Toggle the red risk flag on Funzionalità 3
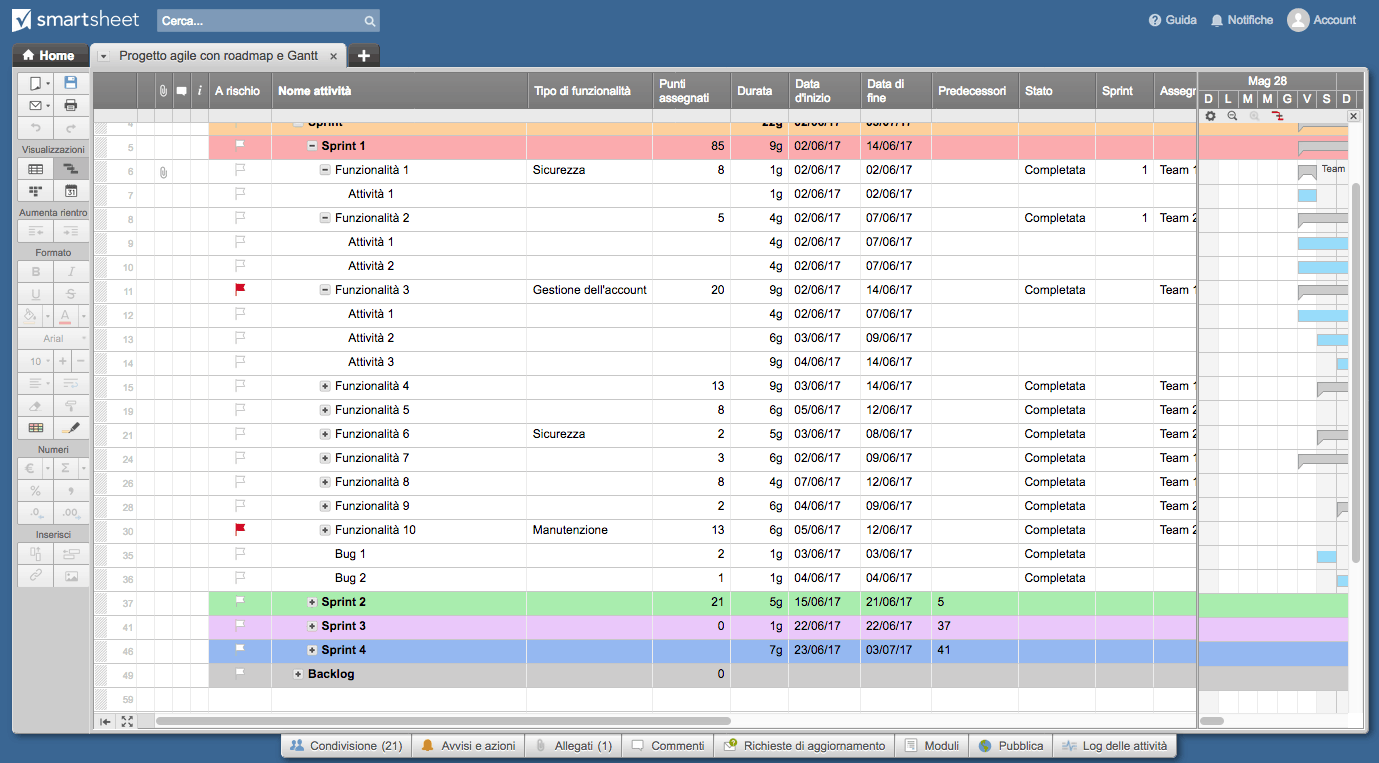 [x=239, y=289]
